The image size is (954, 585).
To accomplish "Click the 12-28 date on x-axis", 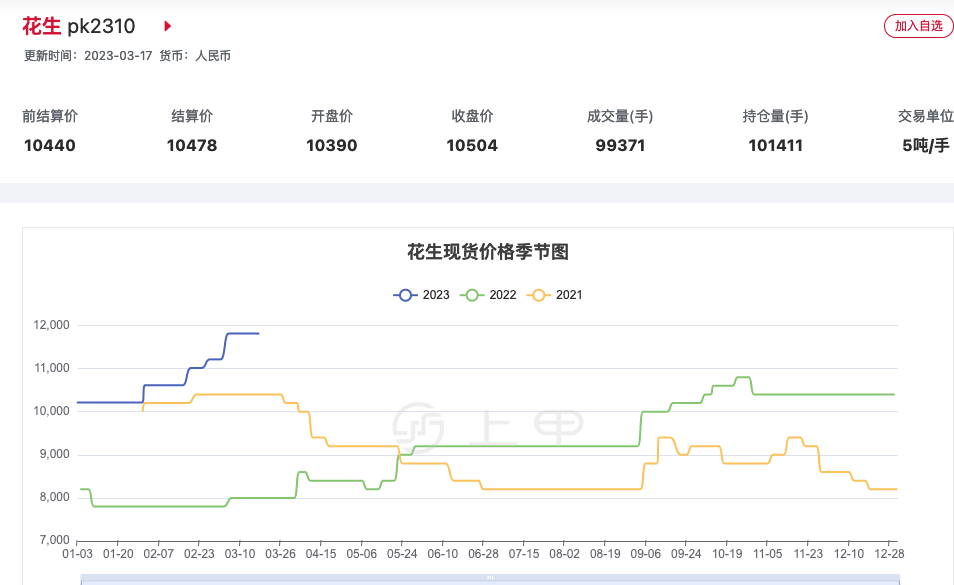I will [889, 553].
